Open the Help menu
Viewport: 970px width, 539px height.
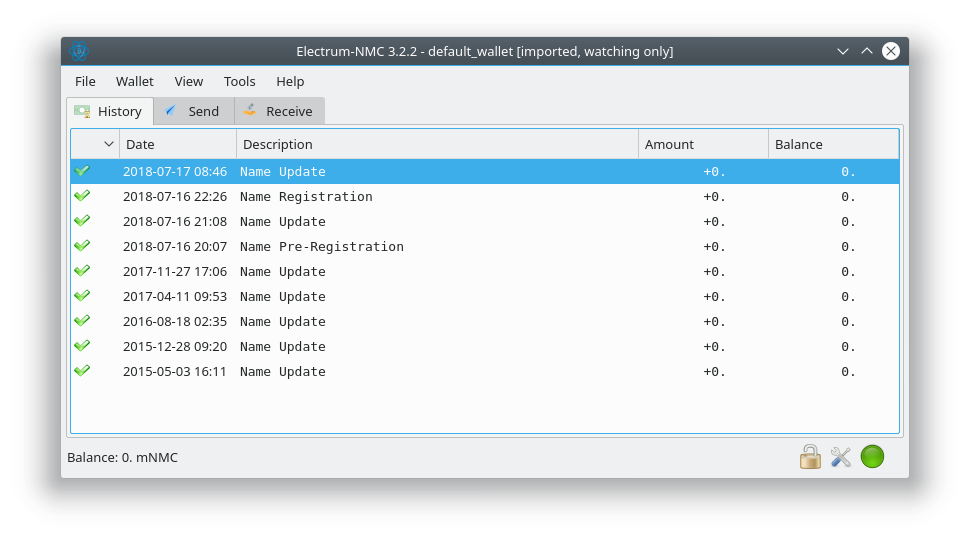(x=290, y=82)
